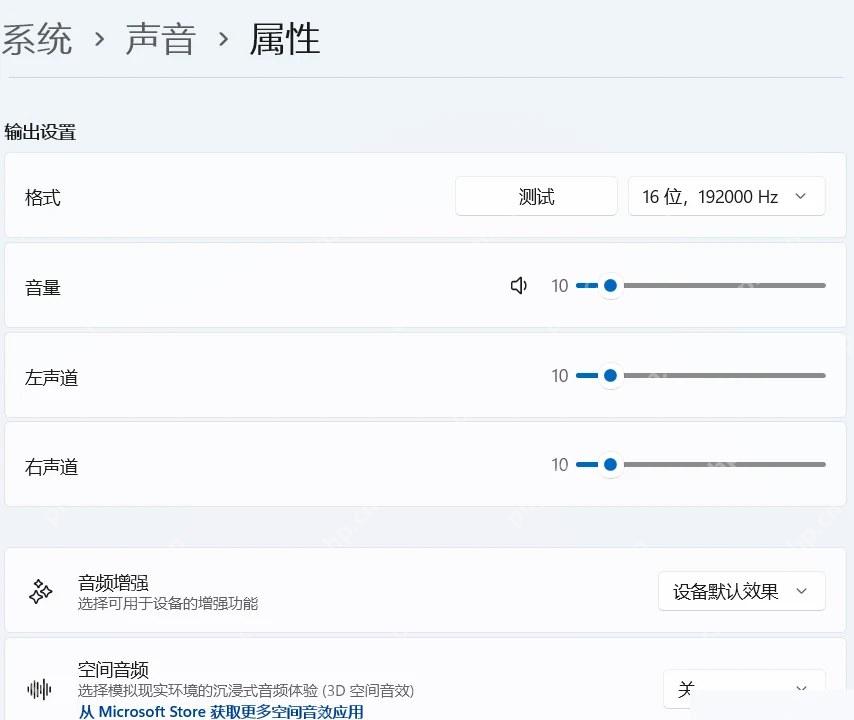Click the 测试 button to test format

(x=536, y=196)
